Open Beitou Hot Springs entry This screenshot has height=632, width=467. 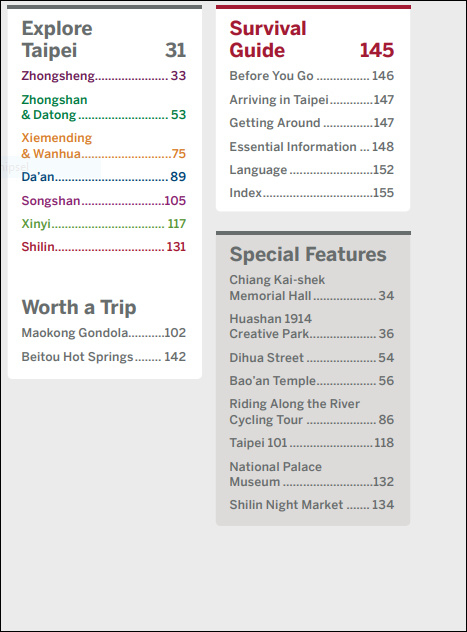click(x=104, y=357)
